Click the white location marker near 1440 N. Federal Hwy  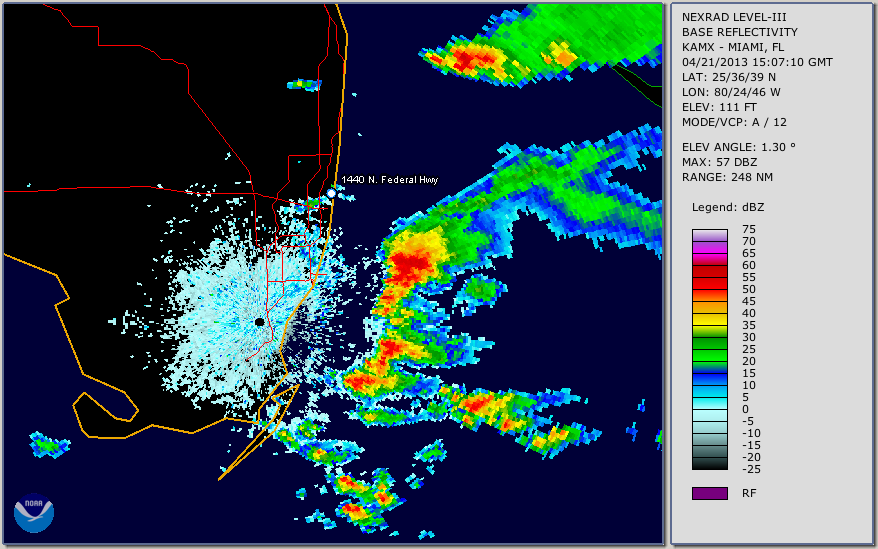point(331,193)
